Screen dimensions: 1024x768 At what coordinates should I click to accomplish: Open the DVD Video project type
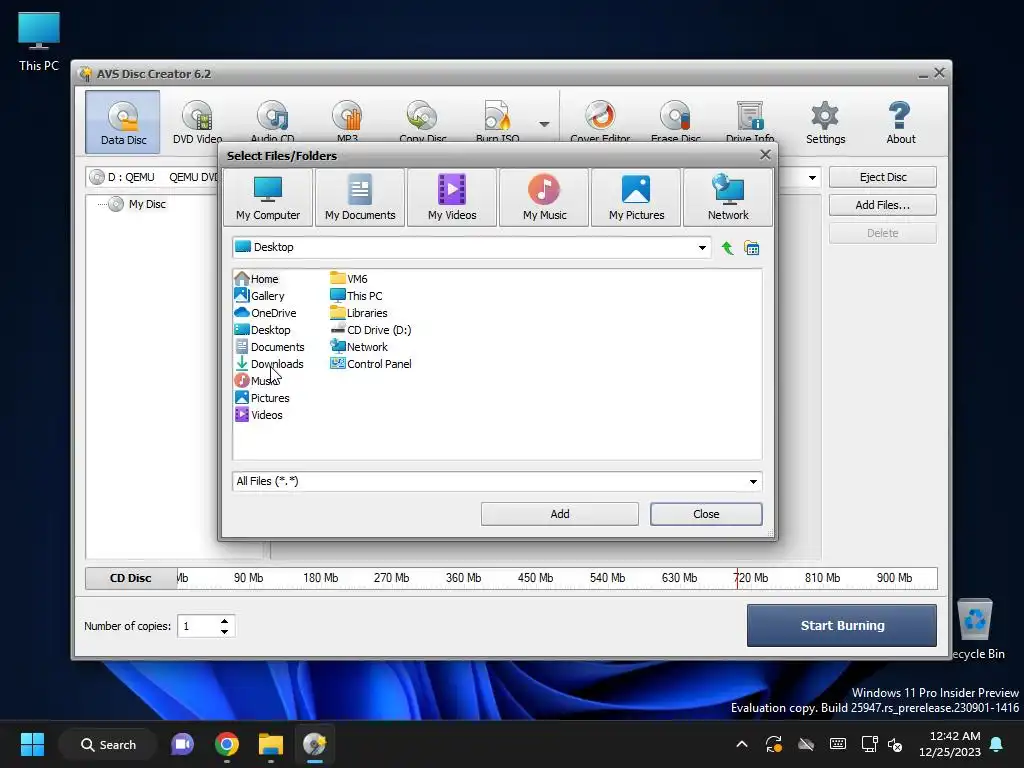click(197, 122)
